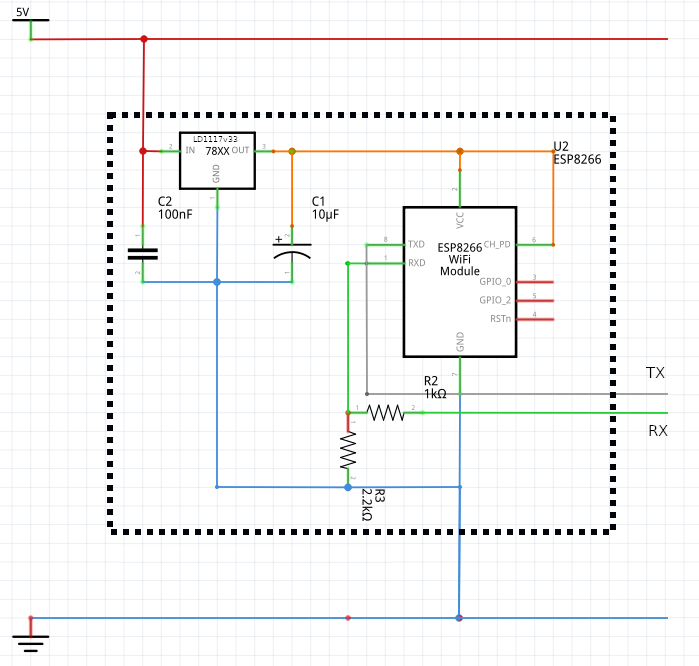Click the U2 ESP8266 part label

coord(577,152)
